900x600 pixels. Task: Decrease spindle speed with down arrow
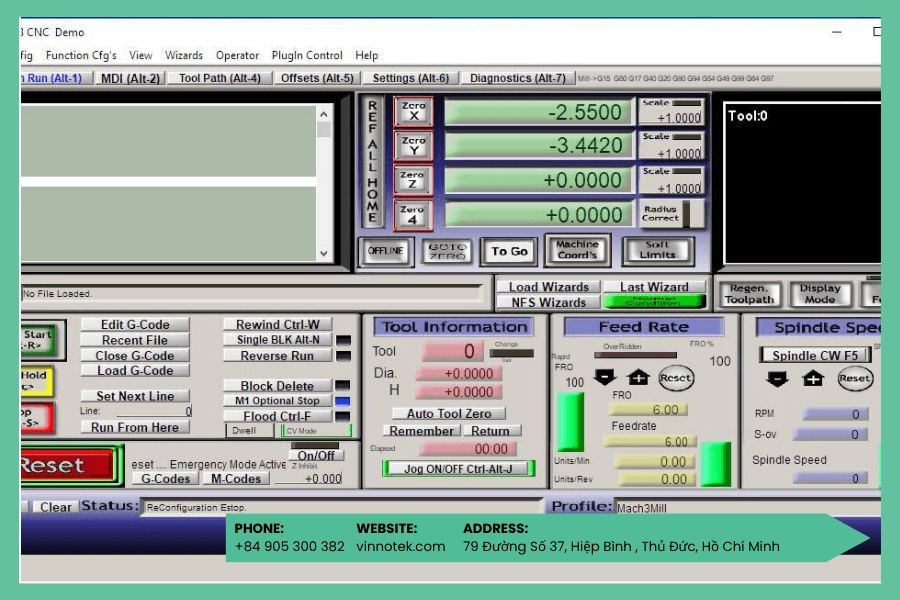777,379
